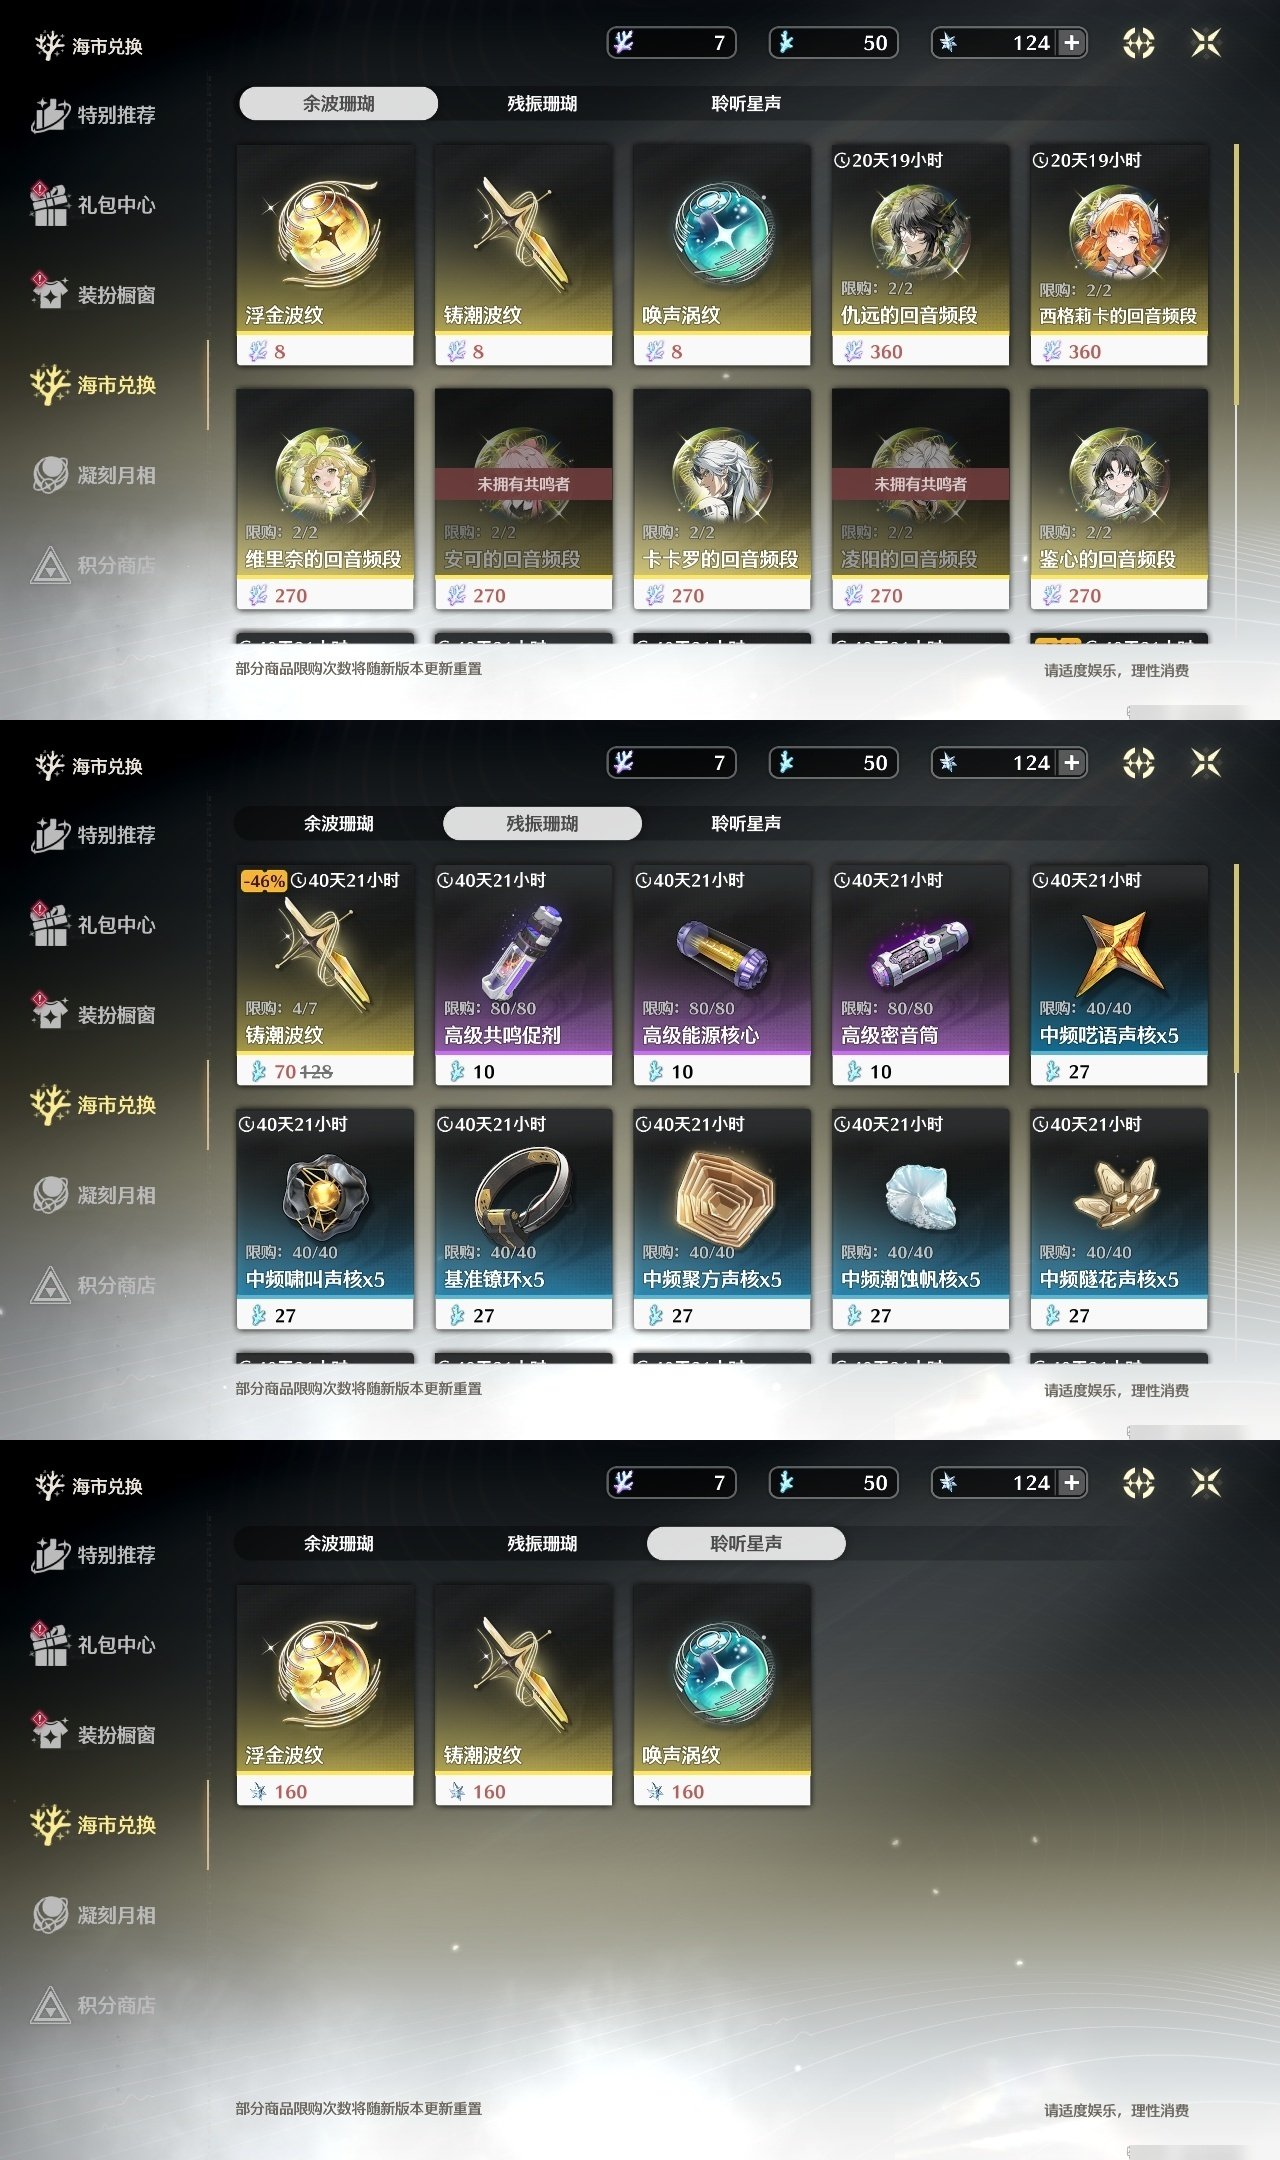The image size is (1280, 2160).
Task: Choose discounted 铸潮波纹 with -46% tag
Action: (325, 975)
